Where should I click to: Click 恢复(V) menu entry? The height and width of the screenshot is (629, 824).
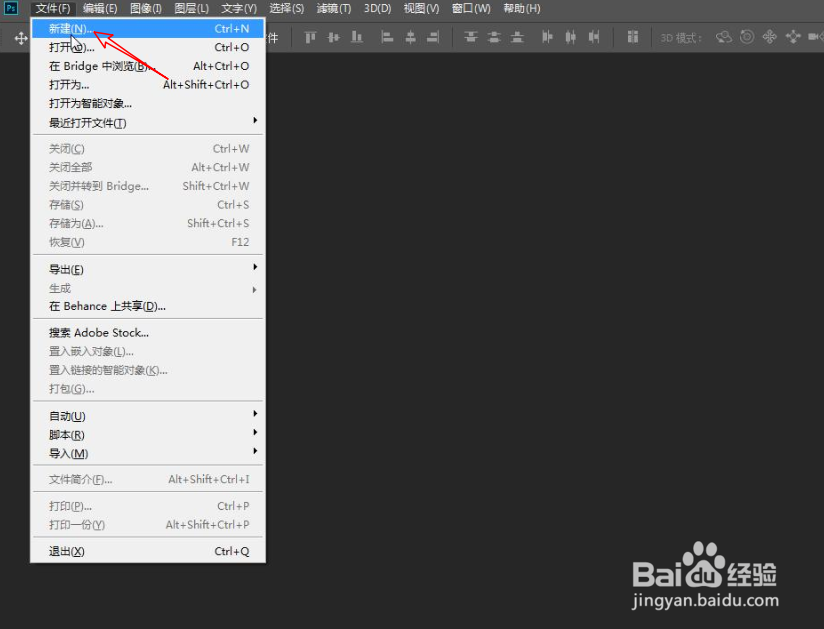(148, 242)
